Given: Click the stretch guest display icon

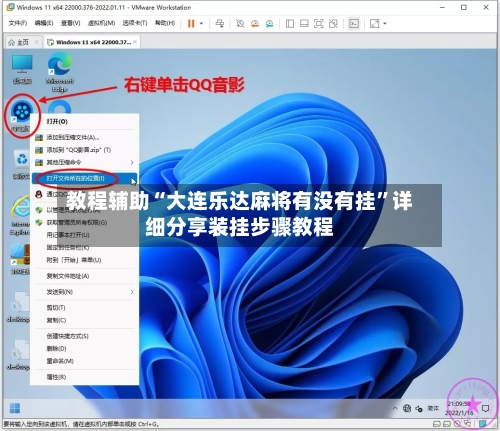Looking at the screenshot, I should [375, 23].
